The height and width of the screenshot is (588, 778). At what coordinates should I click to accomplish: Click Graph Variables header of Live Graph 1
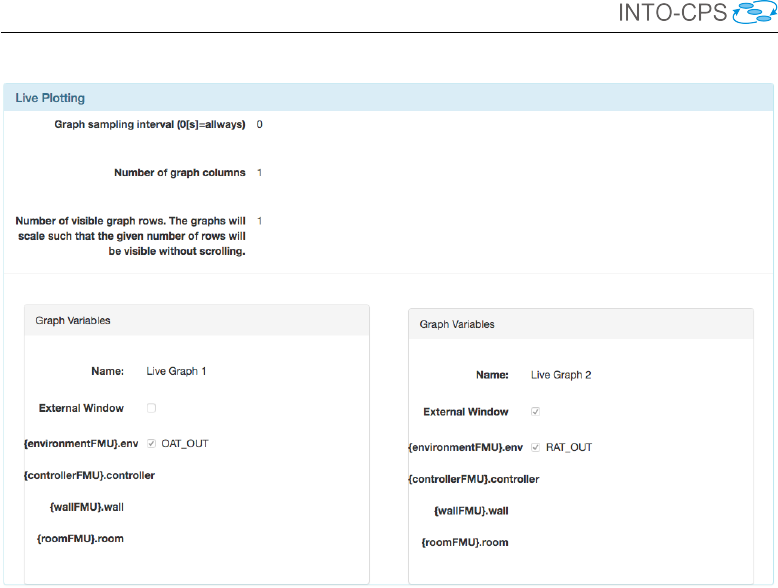point(197,321)
